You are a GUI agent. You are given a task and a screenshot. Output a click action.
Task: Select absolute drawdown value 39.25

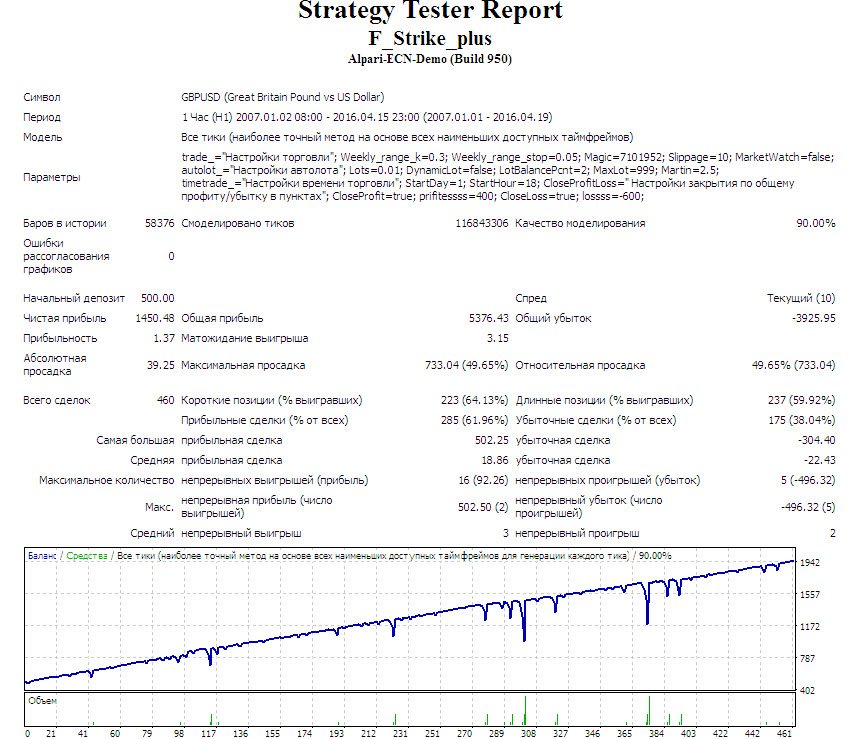[161, 366]
